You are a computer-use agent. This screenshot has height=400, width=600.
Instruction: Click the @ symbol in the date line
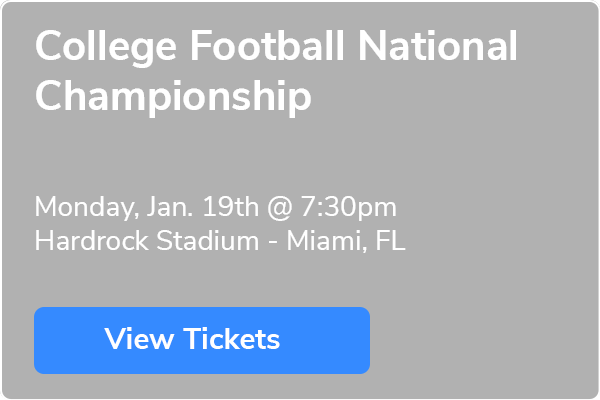coord(280,208)
